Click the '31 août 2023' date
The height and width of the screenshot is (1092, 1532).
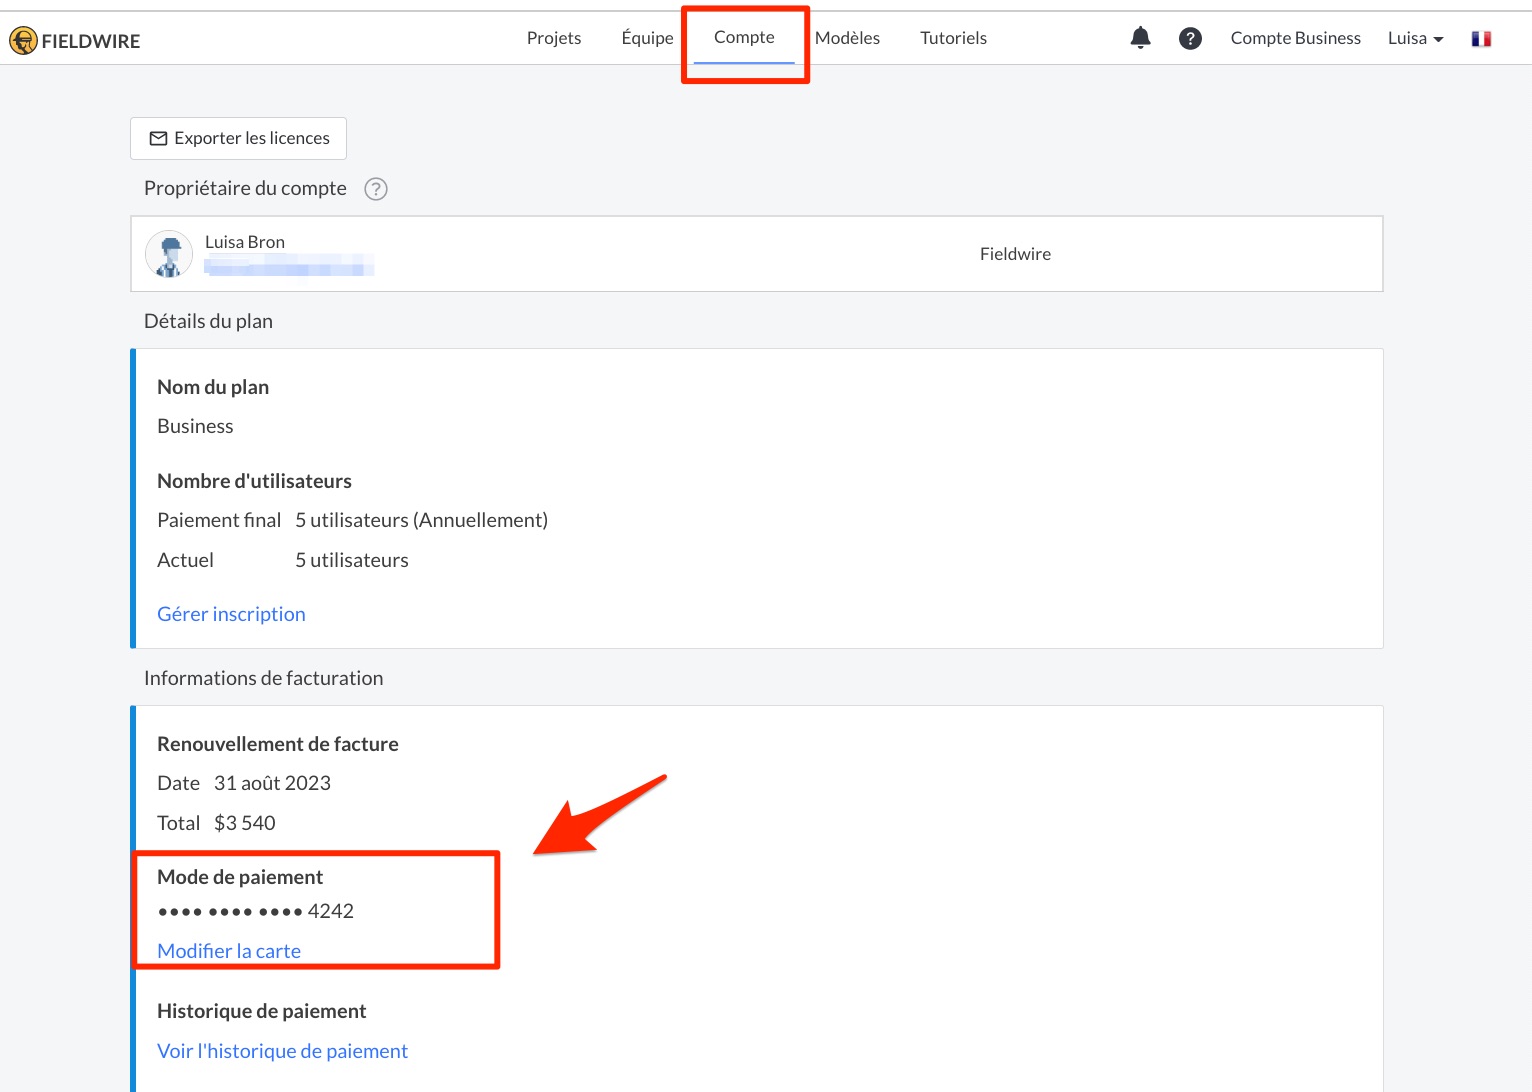(x=272, y=783)
